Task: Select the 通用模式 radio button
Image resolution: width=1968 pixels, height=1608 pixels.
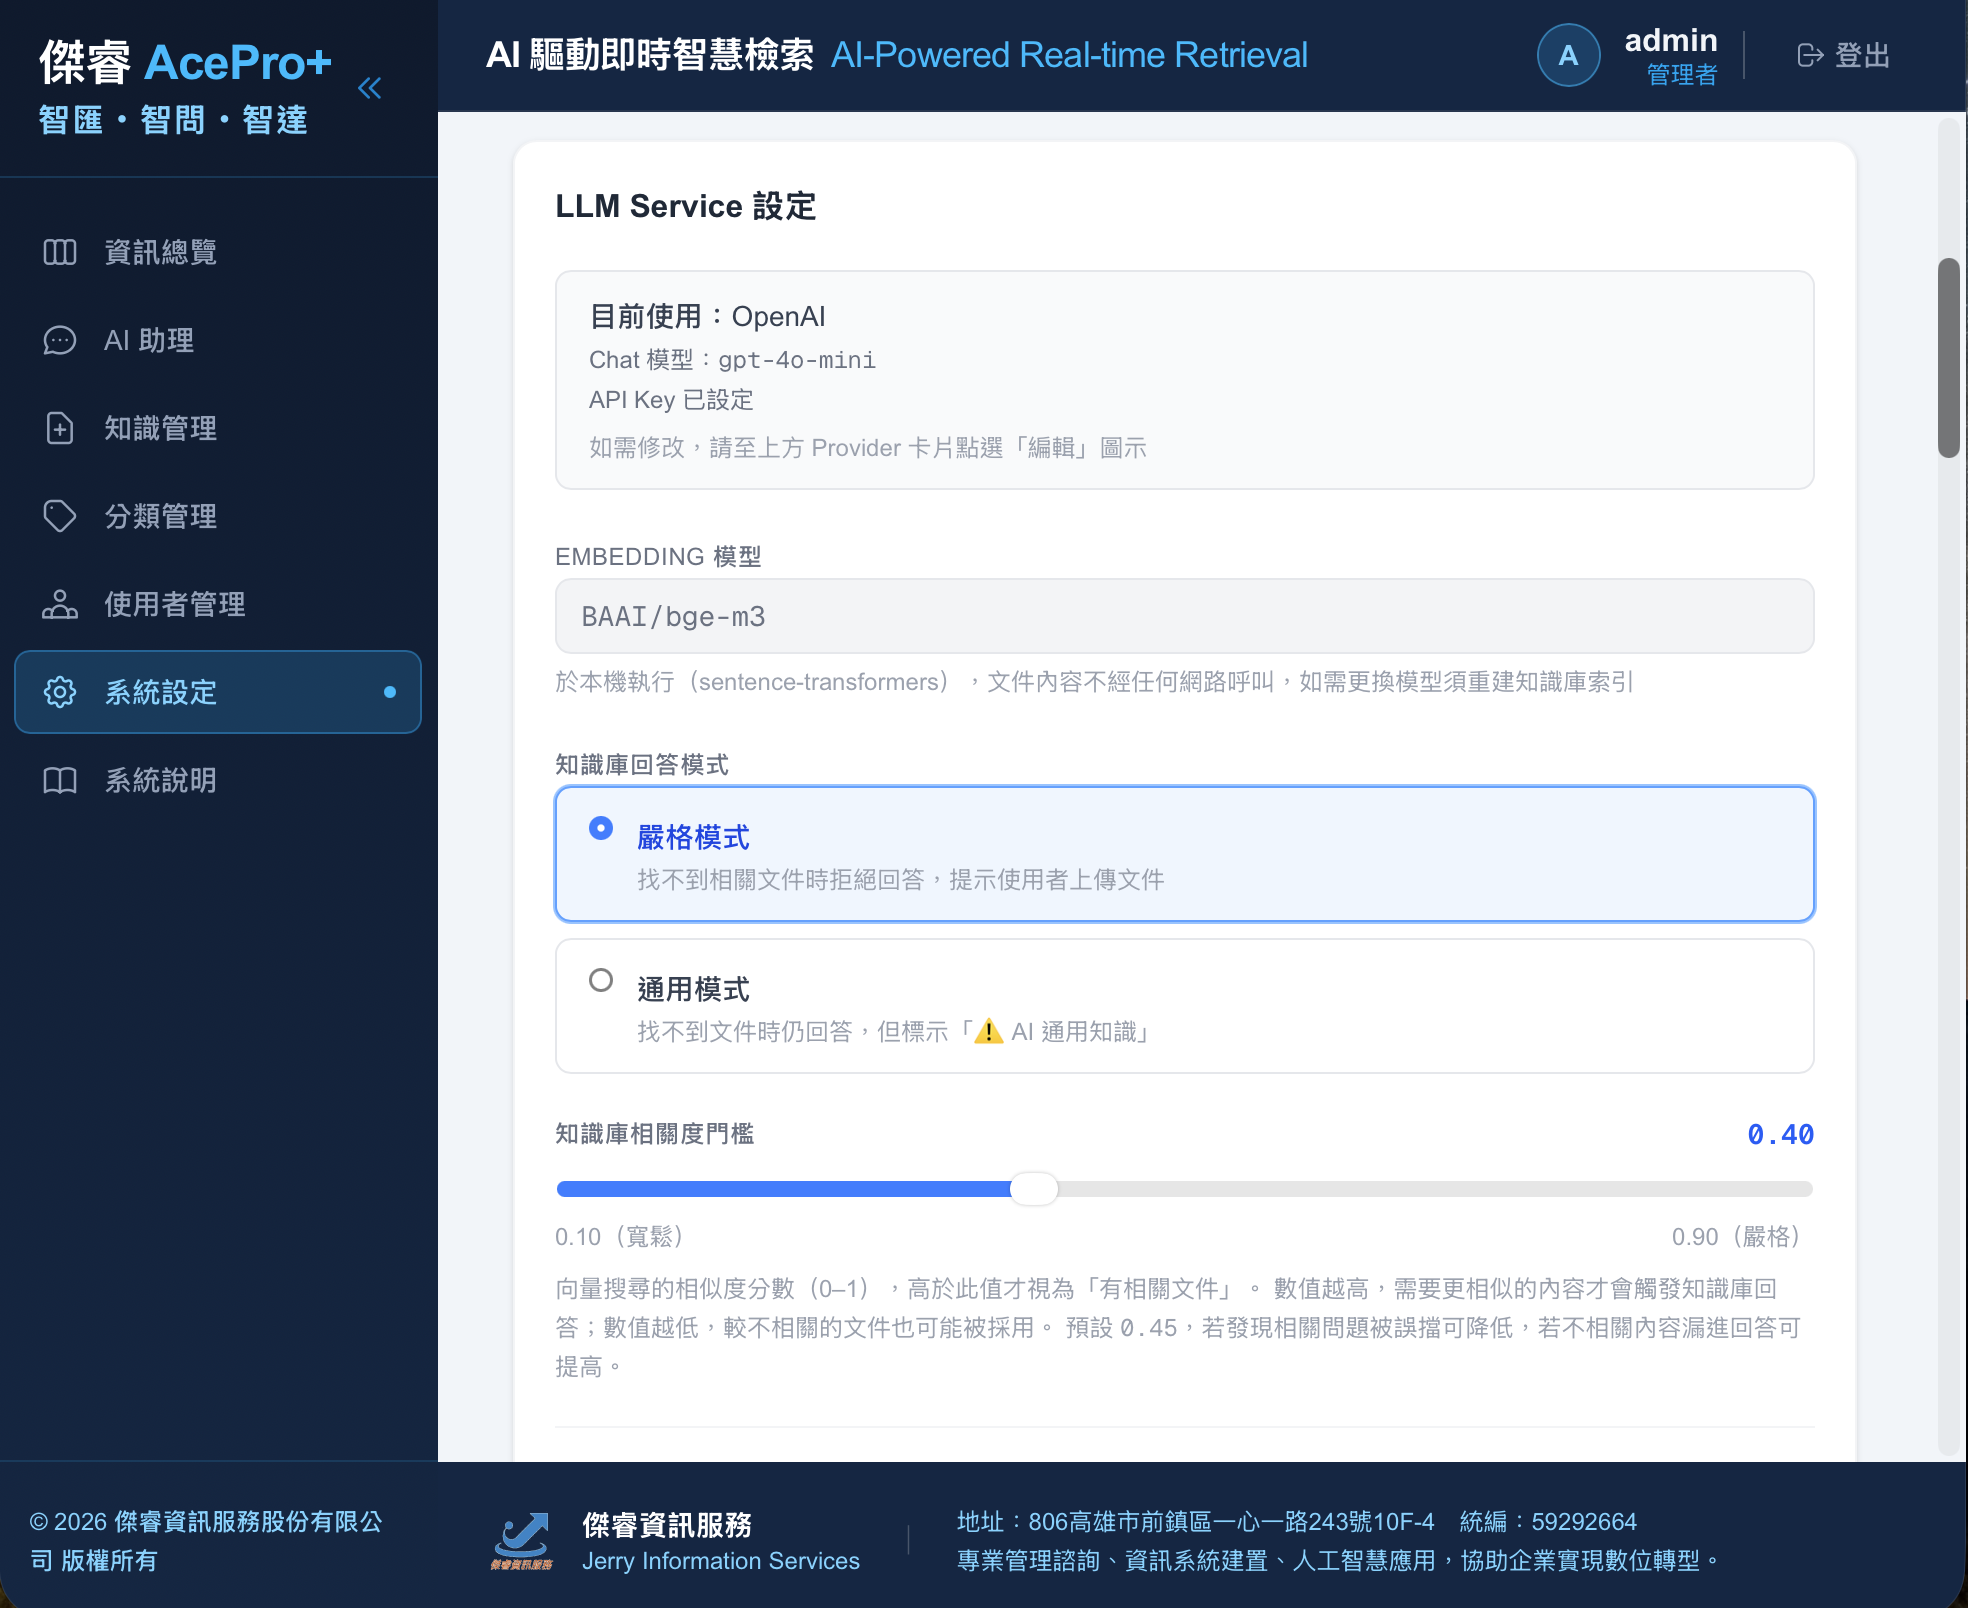Action: tap(601, 980)
